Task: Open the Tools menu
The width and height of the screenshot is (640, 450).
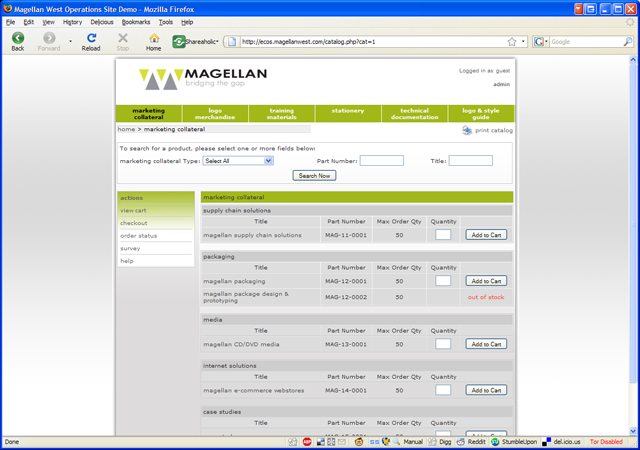Action: tap(165, 22)
